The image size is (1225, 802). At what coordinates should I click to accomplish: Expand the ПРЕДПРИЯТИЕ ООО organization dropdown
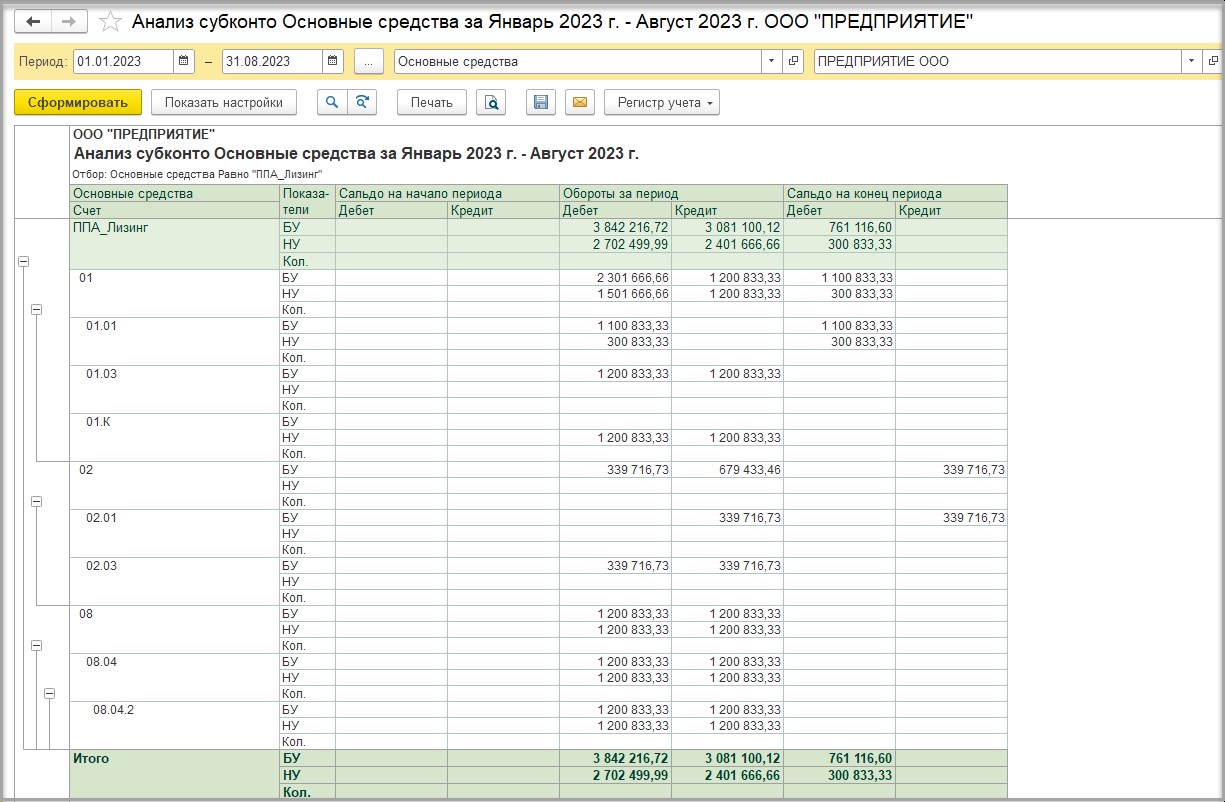point(1191,61)
